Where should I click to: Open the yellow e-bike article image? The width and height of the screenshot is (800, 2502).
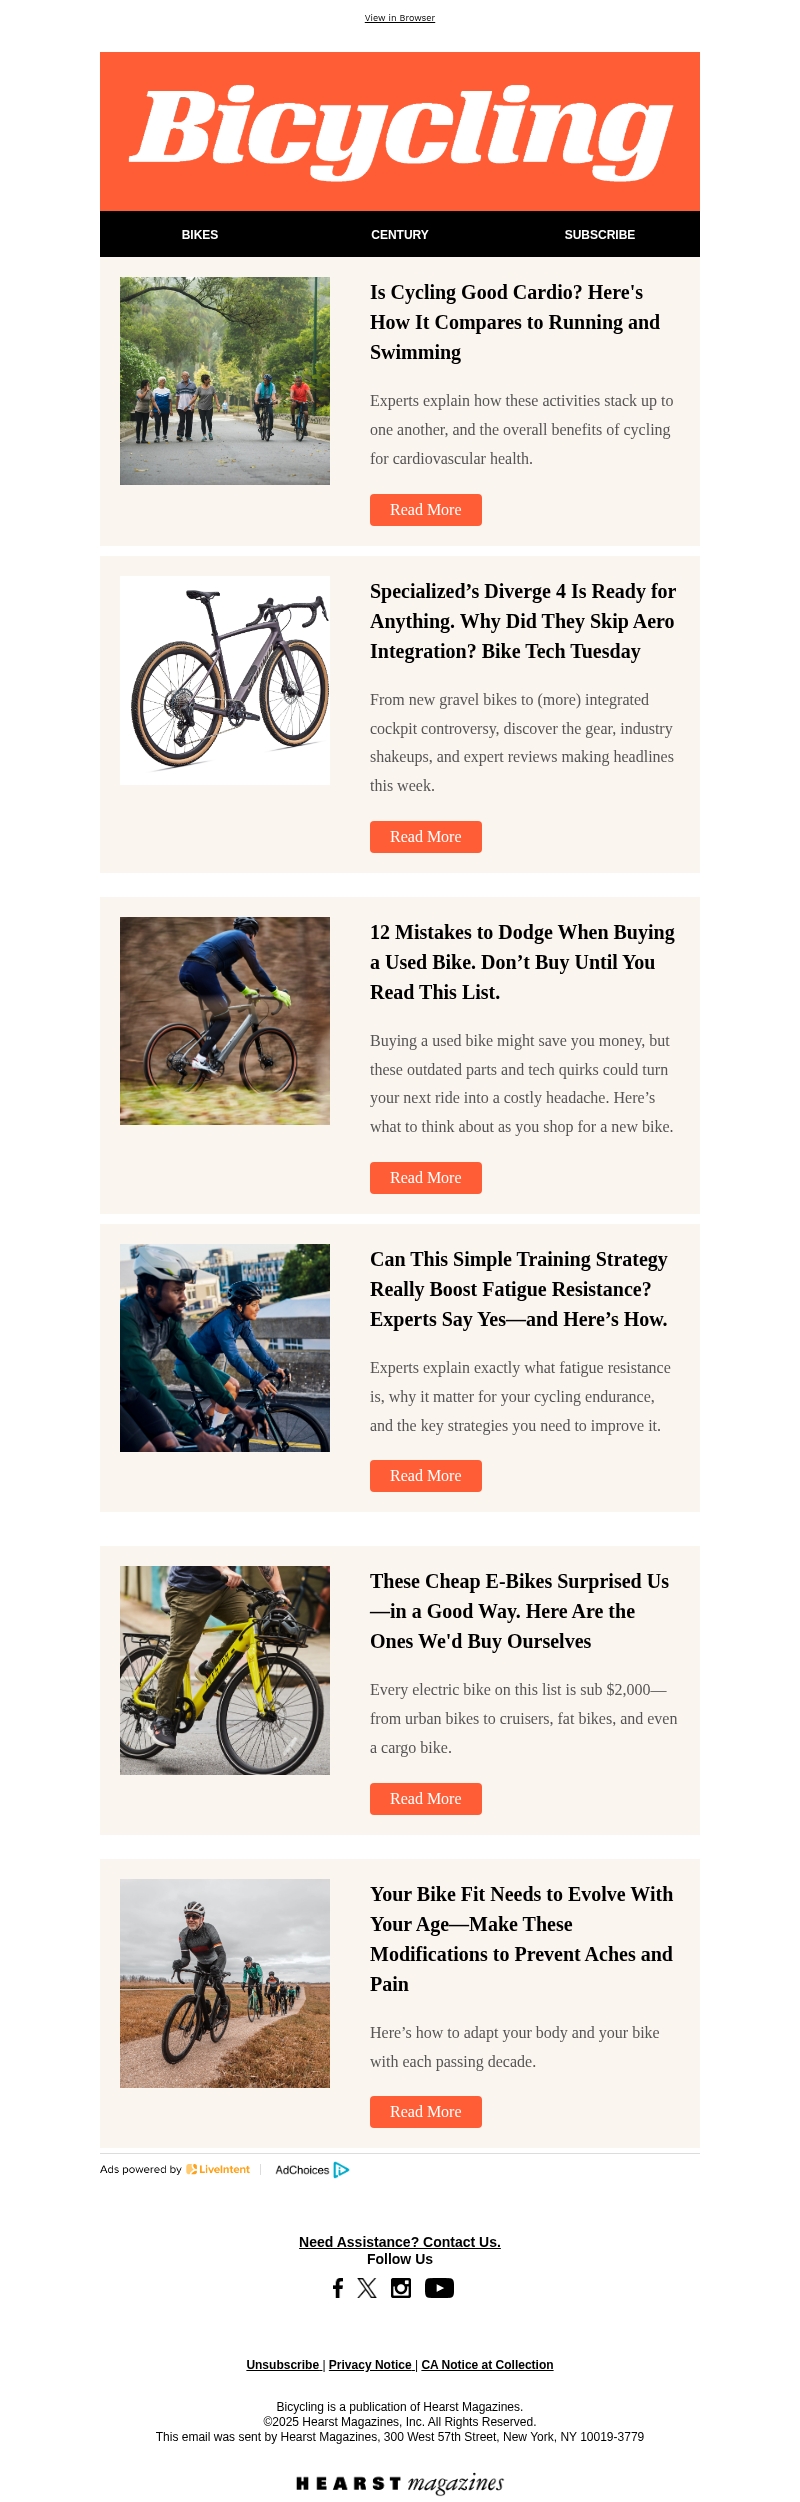pos(225,1670)
